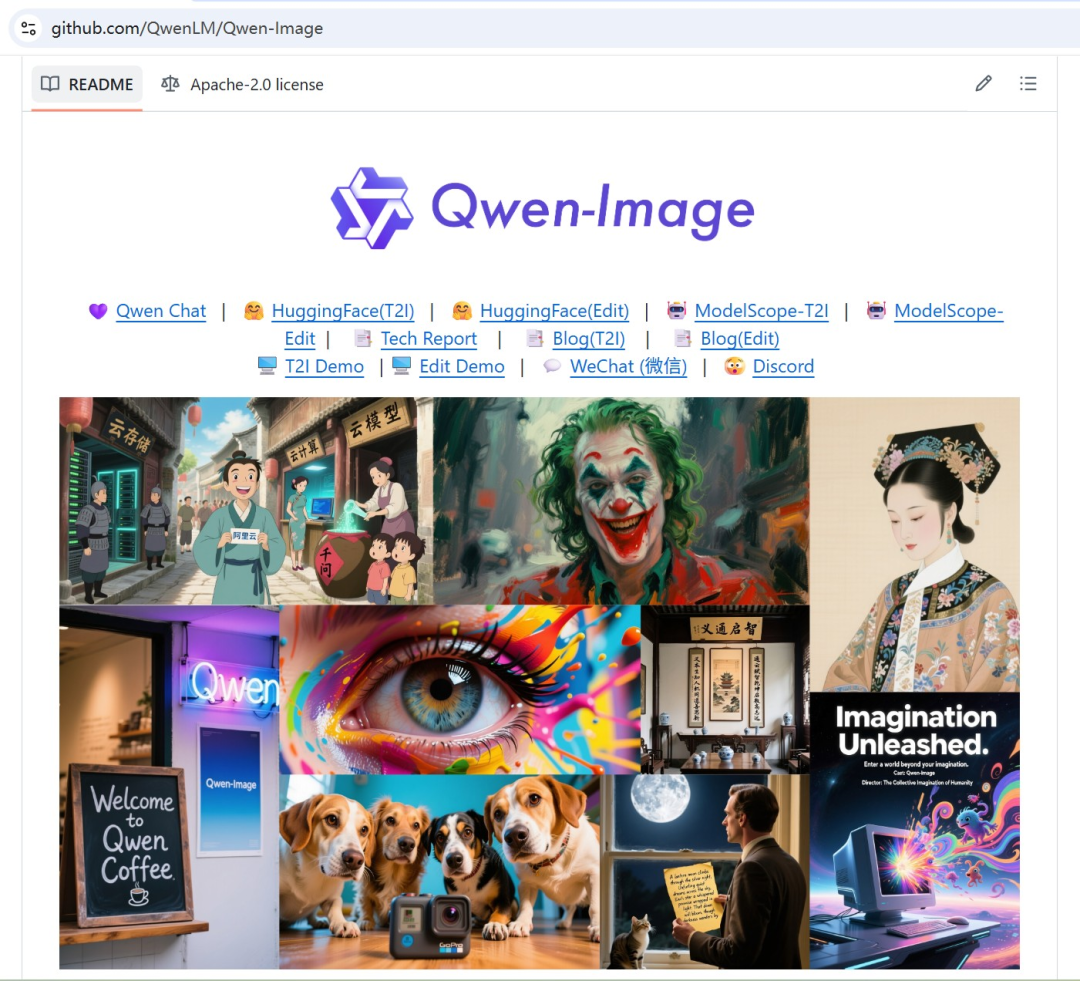Viewport: 1080px width, 981px height.
Task: Open the Tech Report link
Action: (428, 339)
